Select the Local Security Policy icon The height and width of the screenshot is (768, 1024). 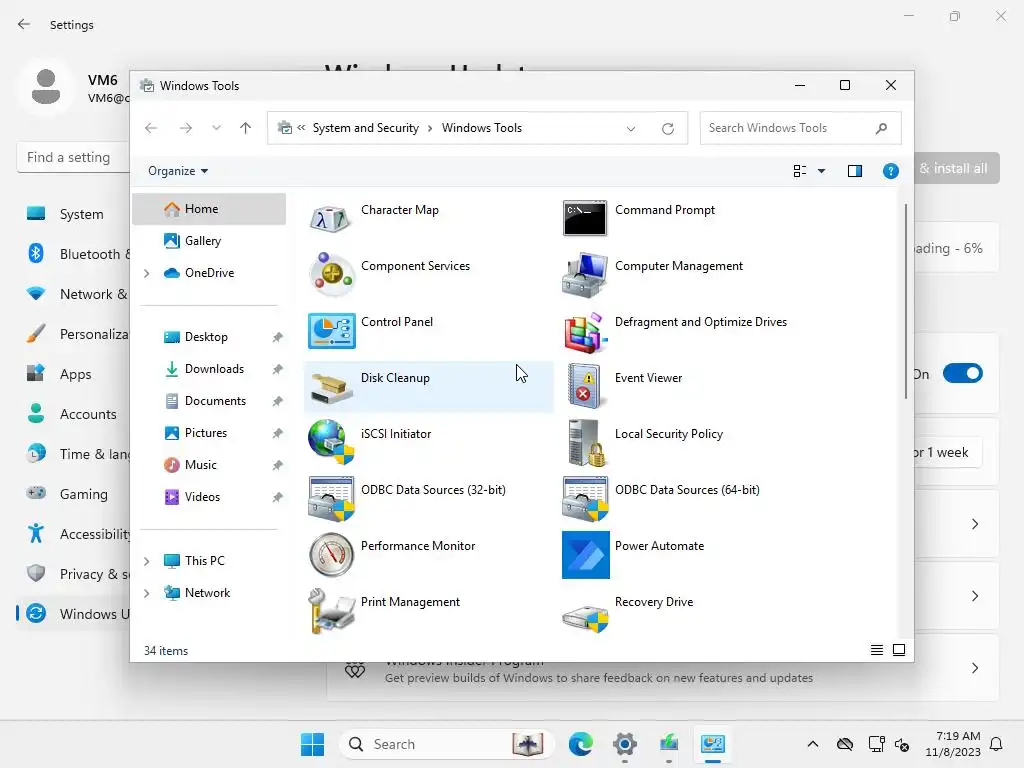tap(586, 443)
